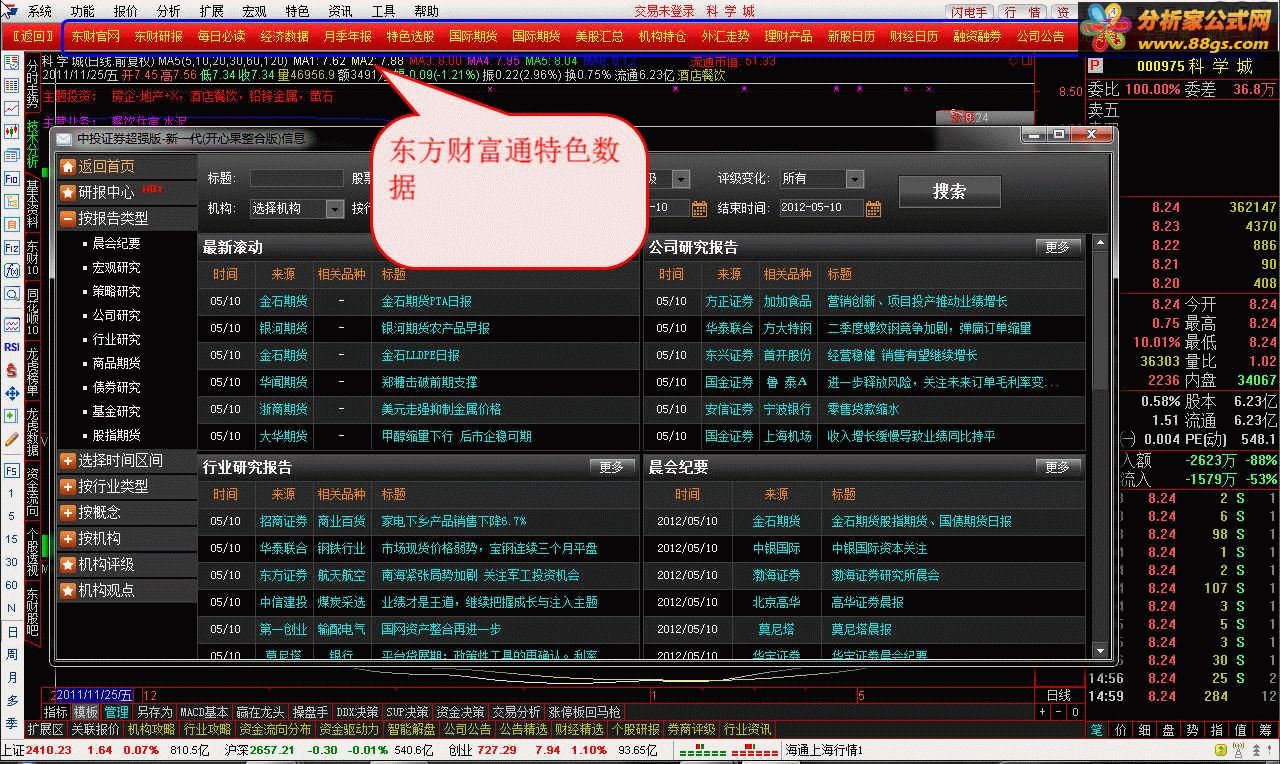Click the 结束时间 date field

coord(820,208)
